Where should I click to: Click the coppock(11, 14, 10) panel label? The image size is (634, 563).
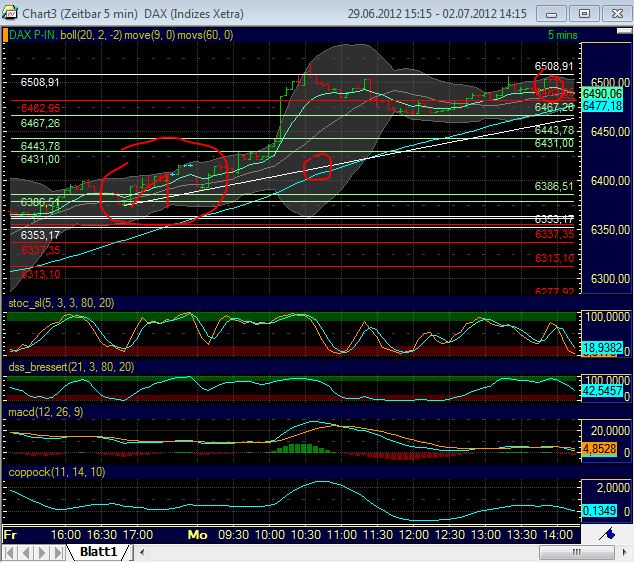[57, 472]
